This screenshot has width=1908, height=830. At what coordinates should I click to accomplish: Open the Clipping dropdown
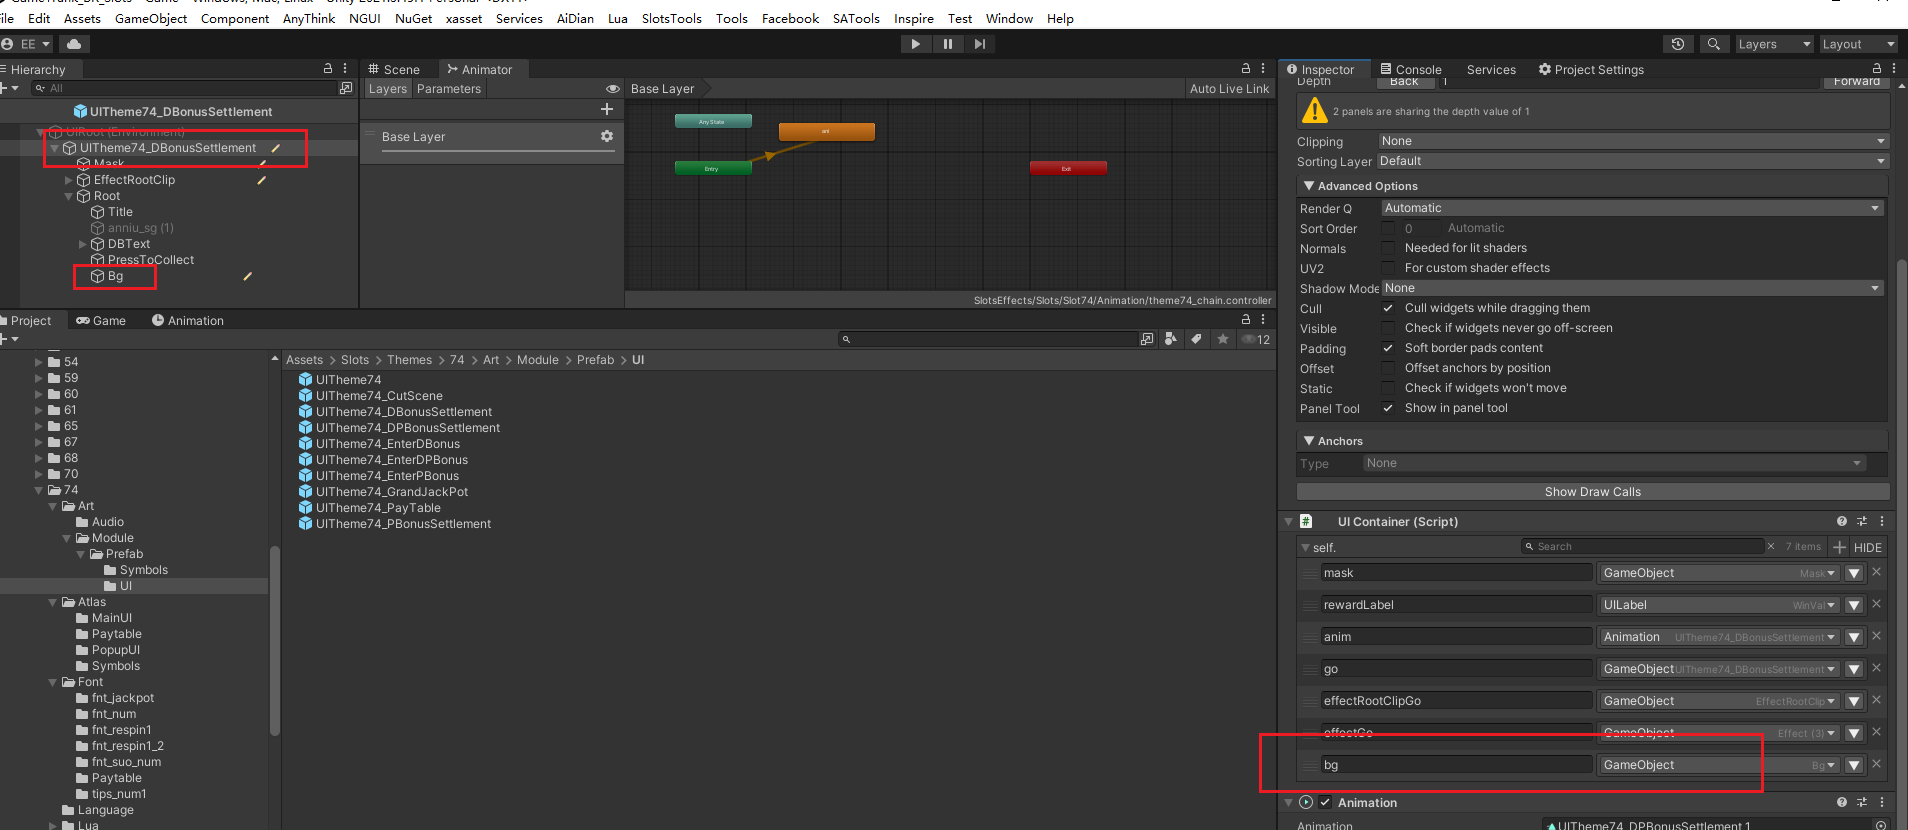pos(1631,141)
